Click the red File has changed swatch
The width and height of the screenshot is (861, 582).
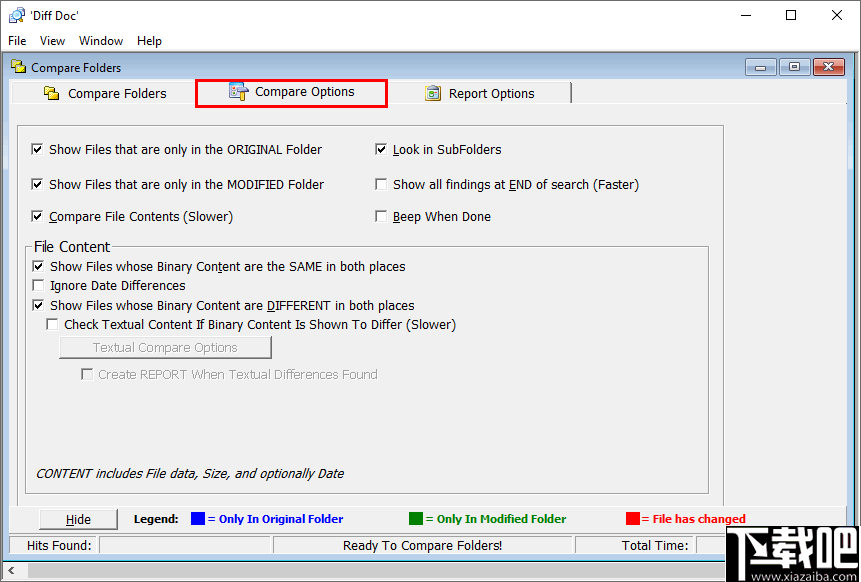coord(633,518)
